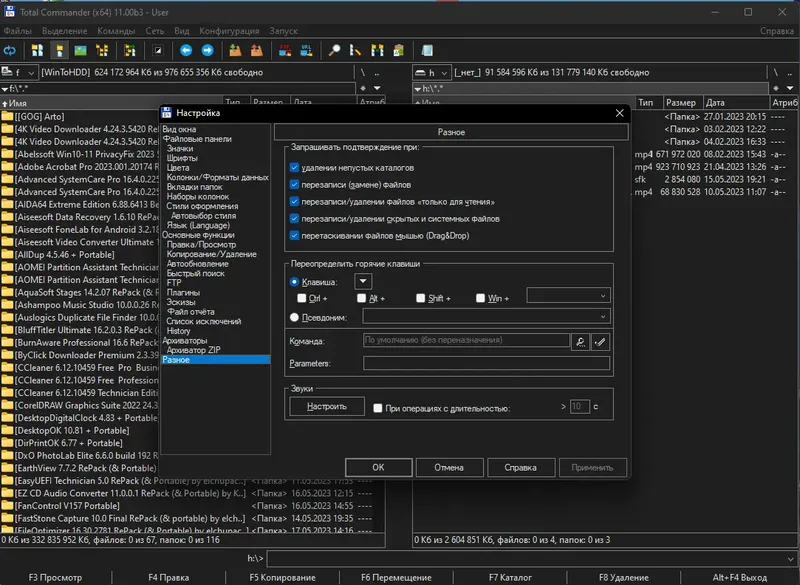Click the blue back arrow icon
Image resolution: width=800 pixels, height=585 pixels.
point(185,49)
